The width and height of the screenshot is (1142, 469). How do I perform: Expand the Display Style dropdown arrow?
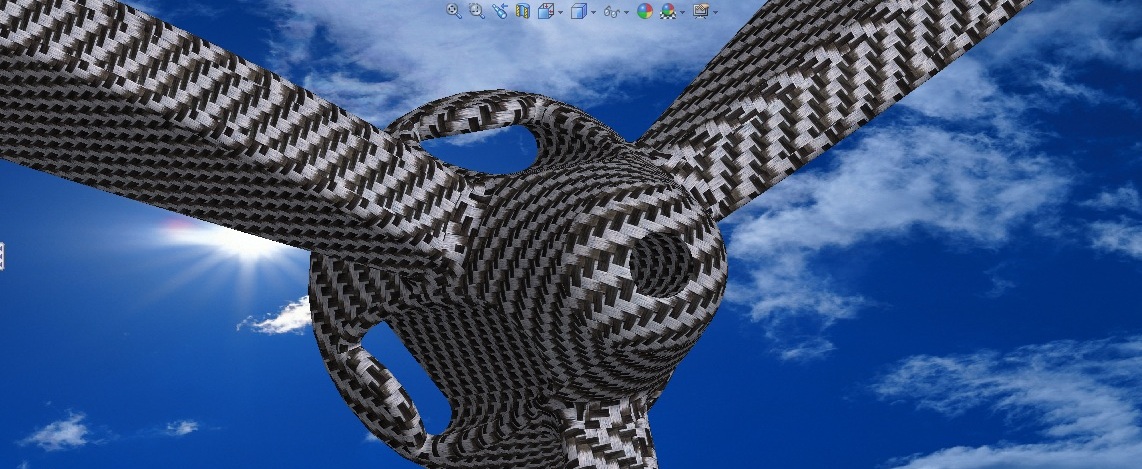coord(594,12)
